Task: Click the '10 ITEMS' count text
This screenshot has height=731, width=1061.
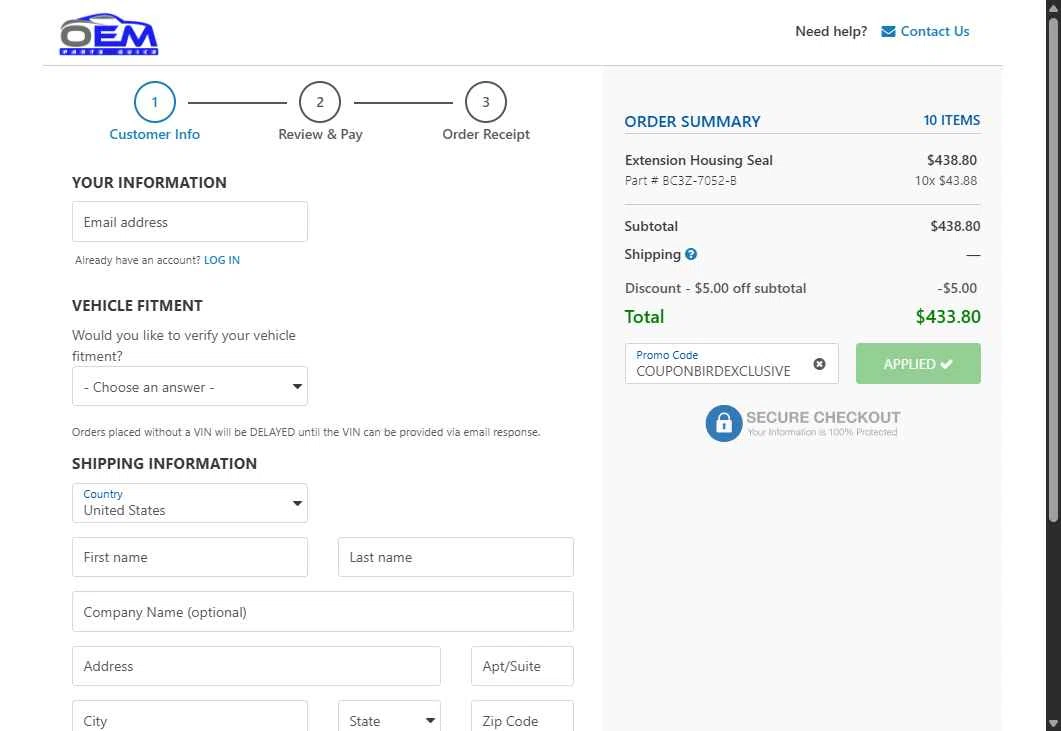Action: (951, 120)
